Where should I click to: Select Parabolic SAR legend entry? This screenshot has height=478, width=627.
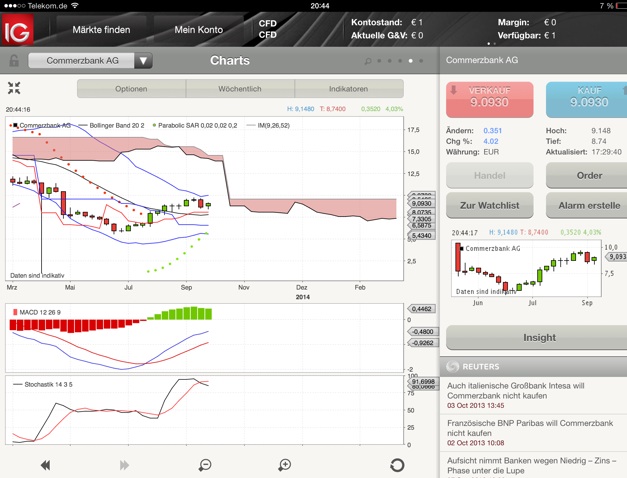[195, 126]
